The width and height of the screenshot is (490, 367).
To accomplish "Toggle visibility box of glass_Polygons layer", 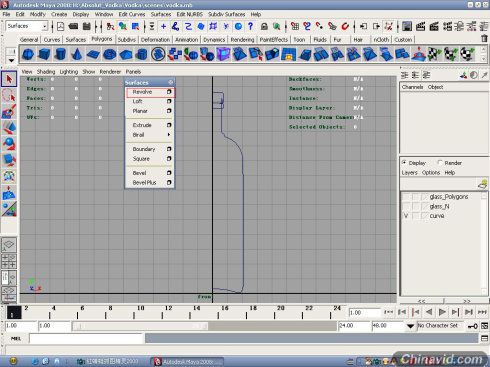I will pos(406,197).
